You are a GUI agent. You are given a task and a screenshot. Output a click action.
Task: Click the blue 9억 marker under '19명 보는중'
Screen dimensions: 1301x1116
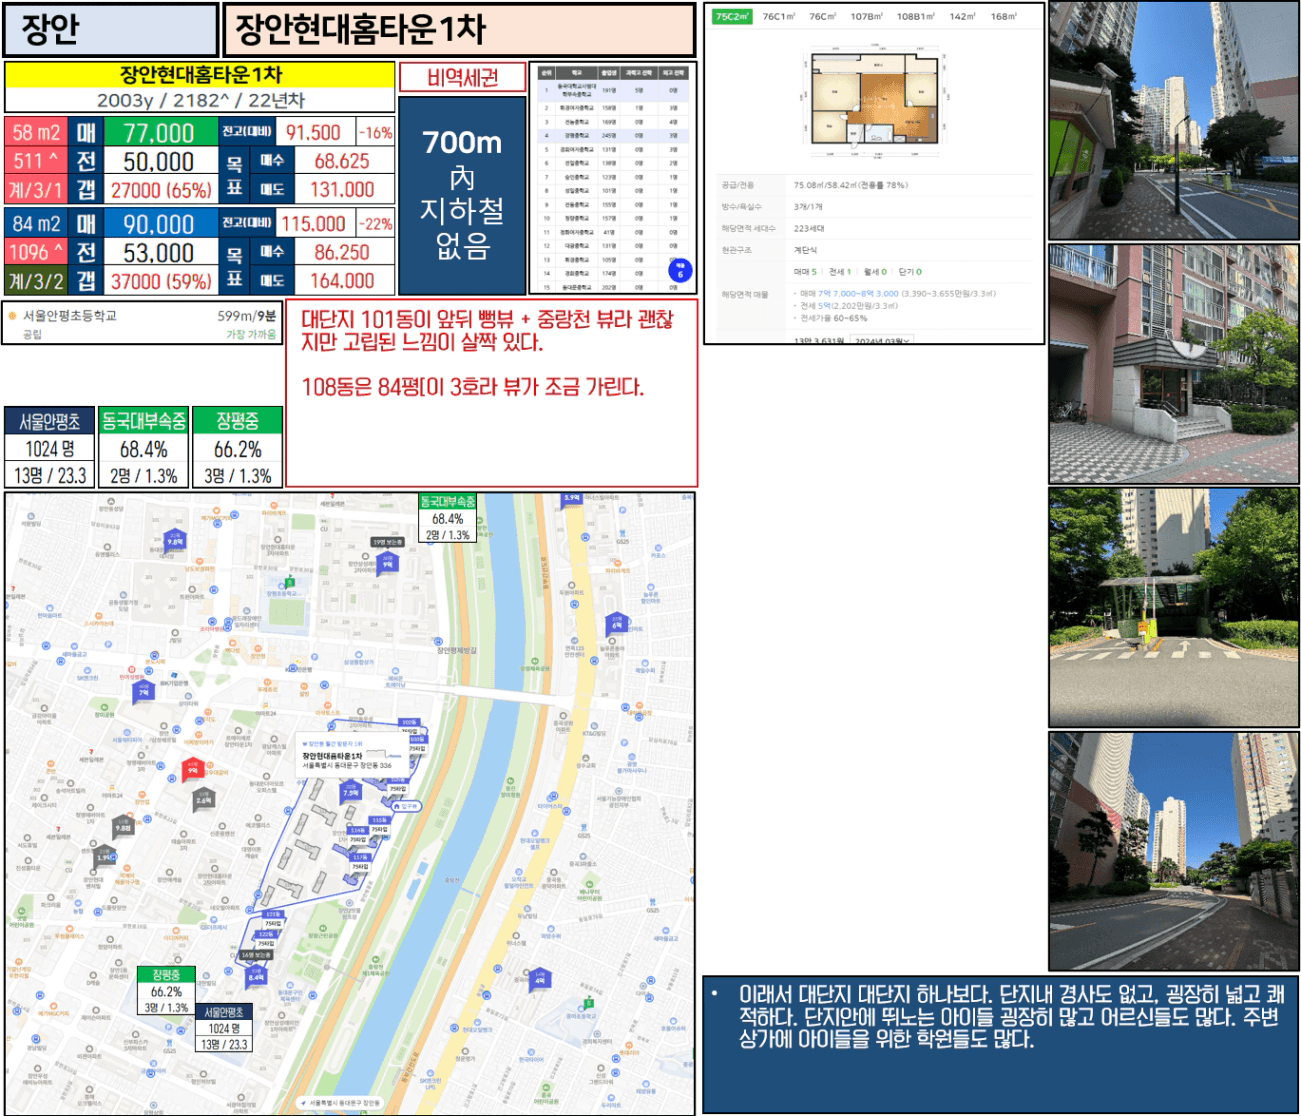pyautogui.click(x=387, y=562)
